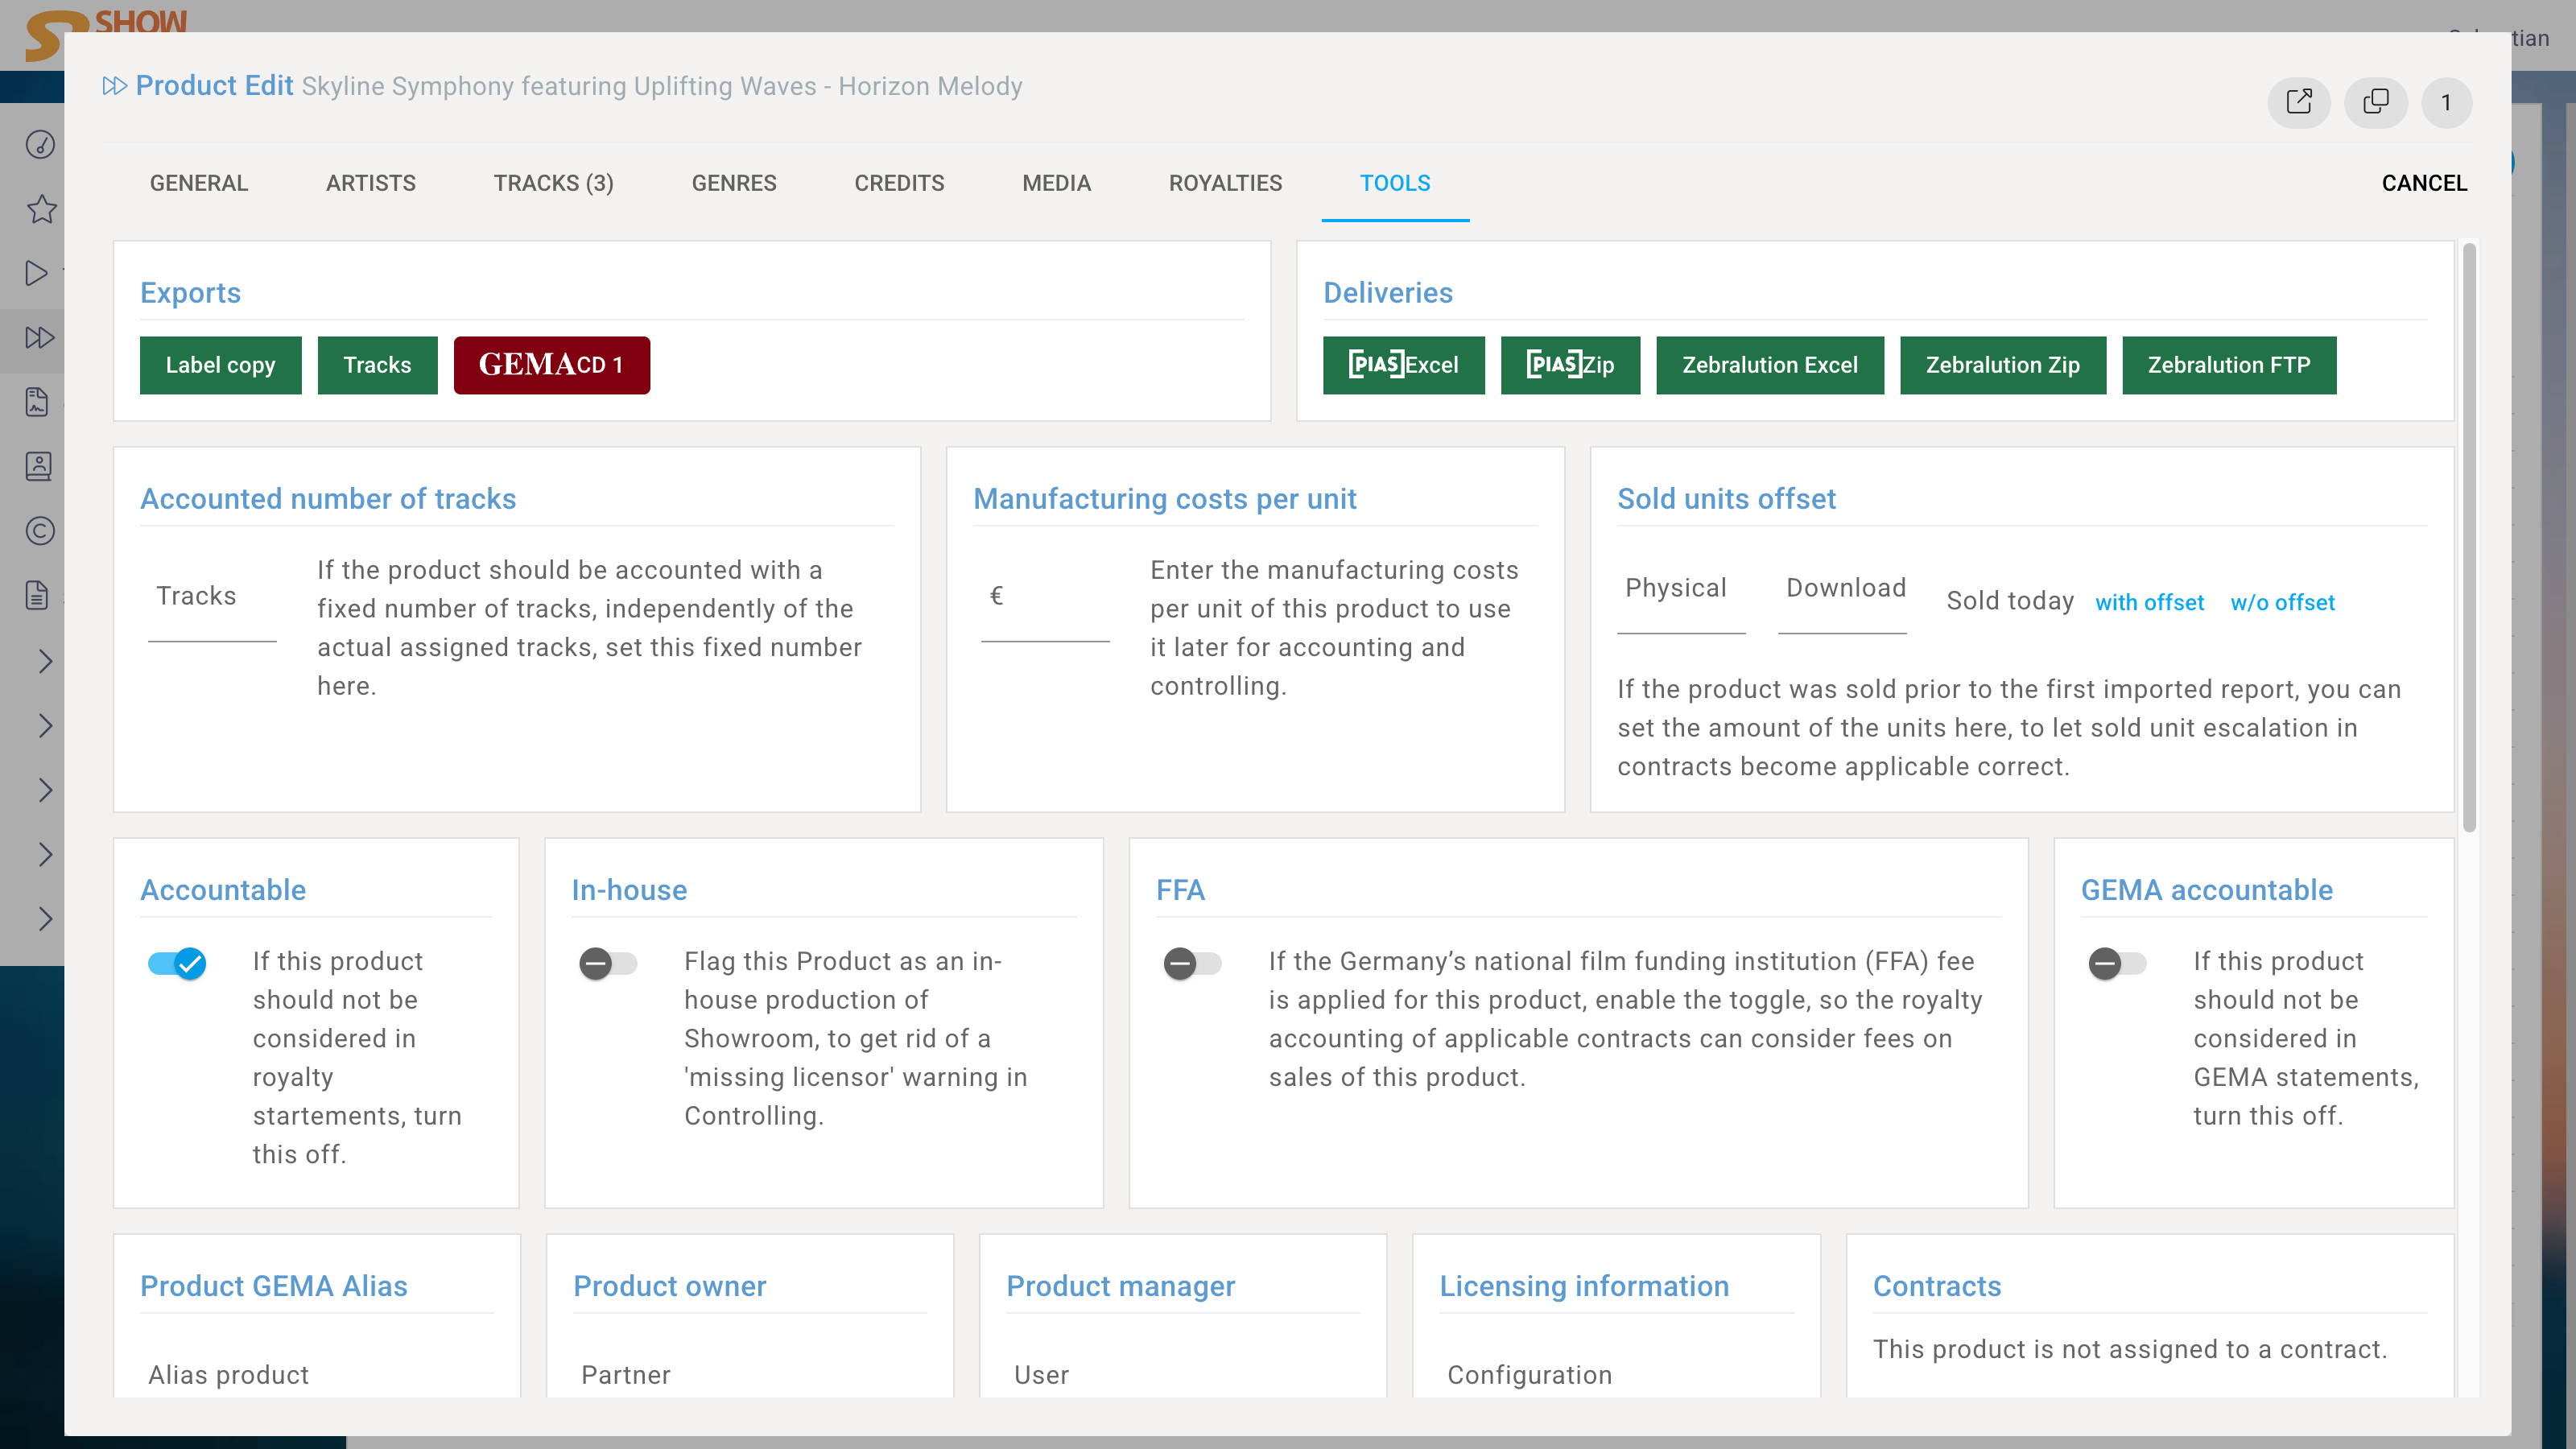Expand the first collapsed sidebar section
This screenshot has width=2576, height=1449.
click(46, 661)
